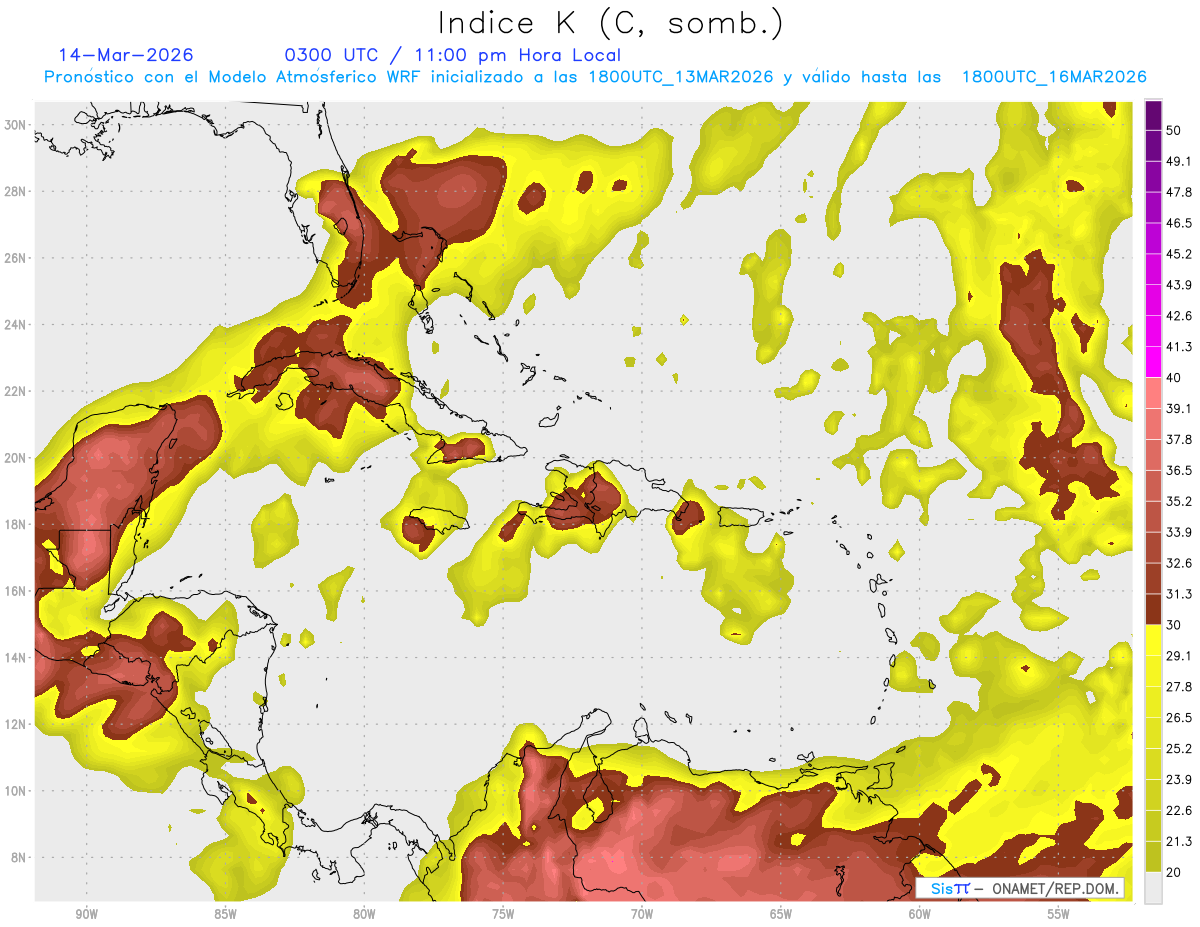Click the colorbar value label 49.1
The image size is (1200, 927).
tap(1179, 161)
